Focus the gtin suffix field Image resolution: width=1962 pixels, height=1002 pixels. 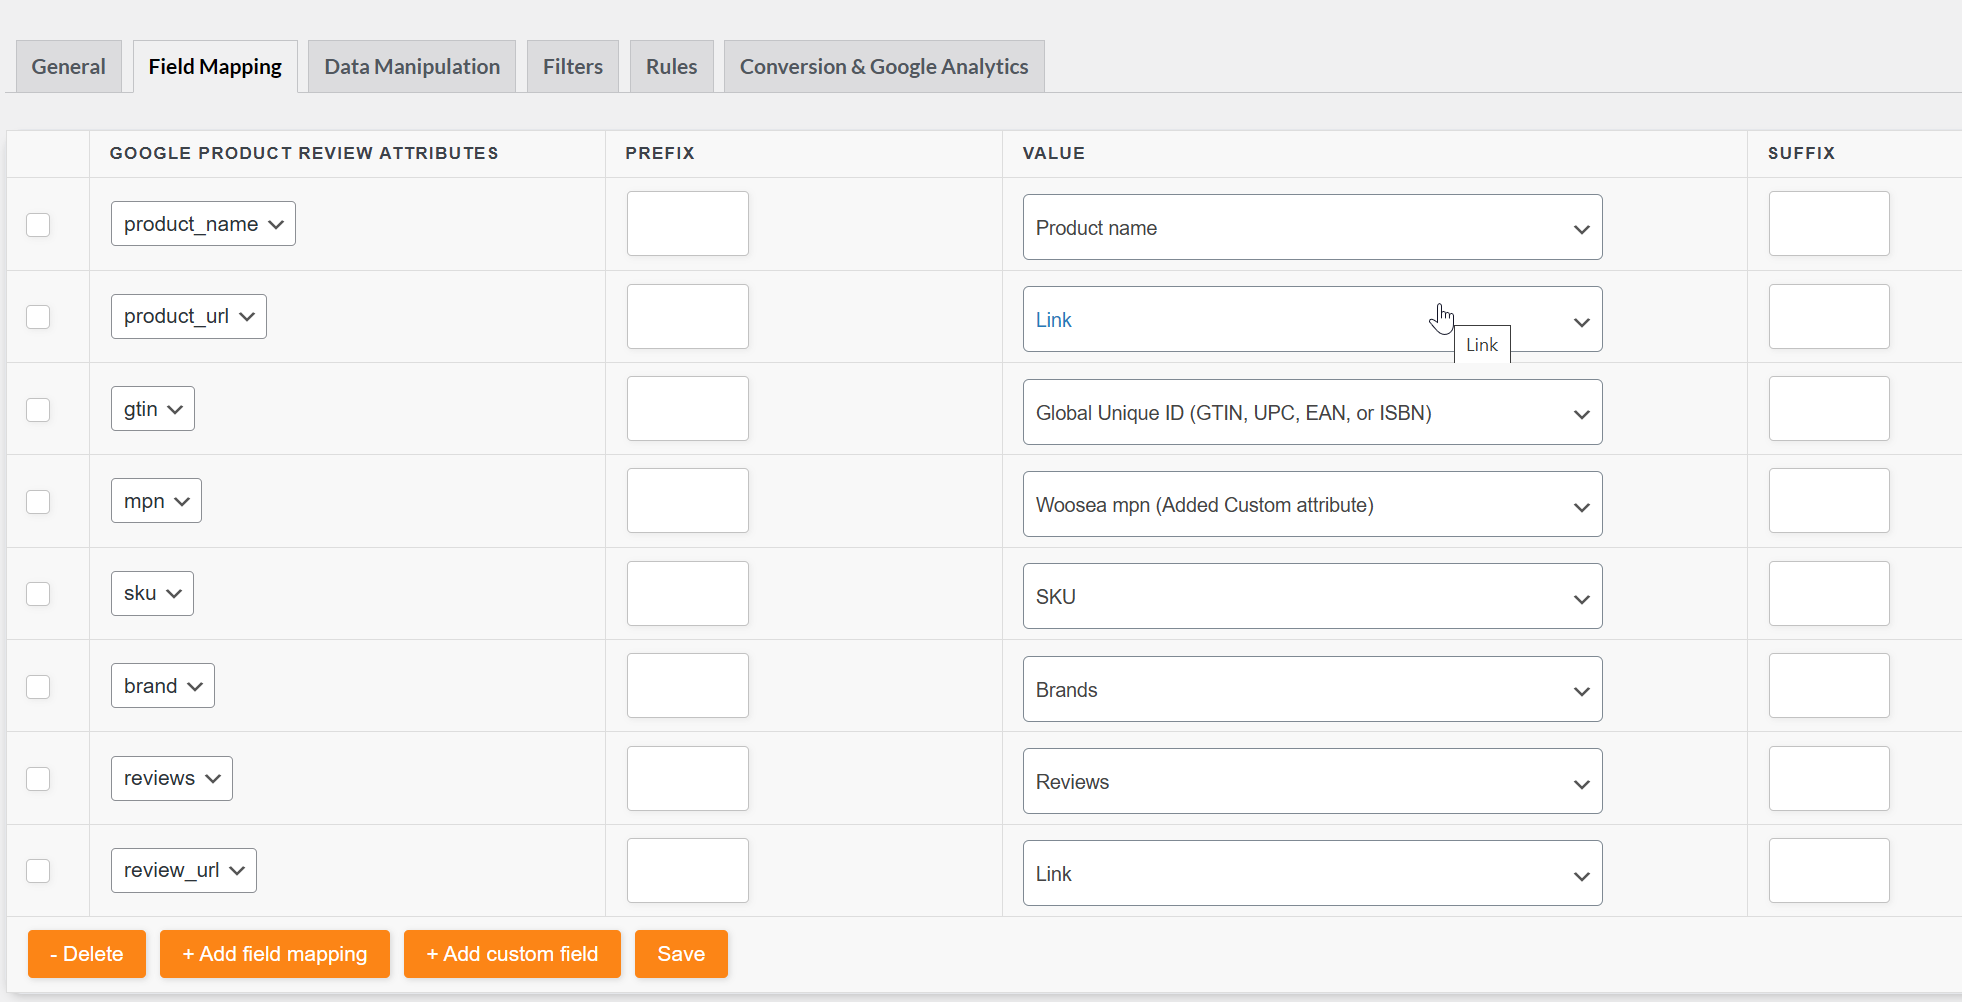click(1829, 409)
